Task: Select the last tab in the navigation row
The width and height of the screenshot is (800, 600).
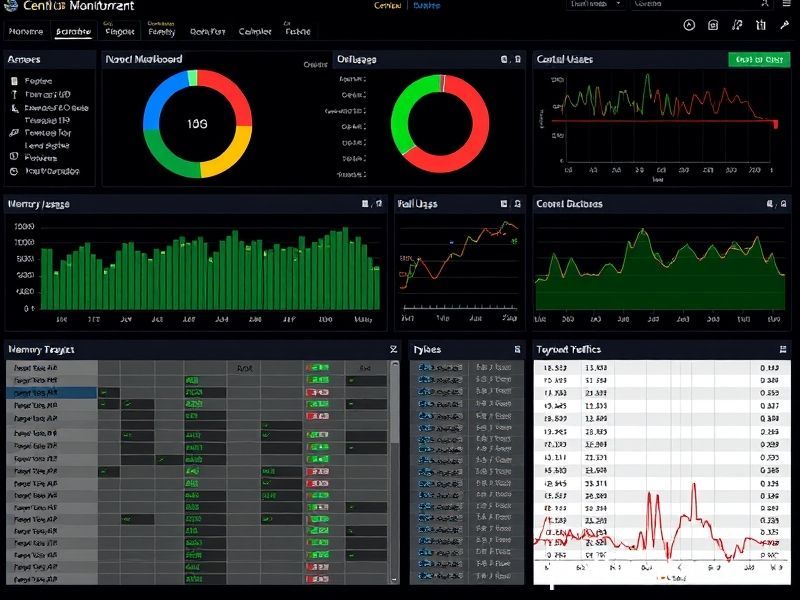Action: pyautogui.click(x=297, y=31)
